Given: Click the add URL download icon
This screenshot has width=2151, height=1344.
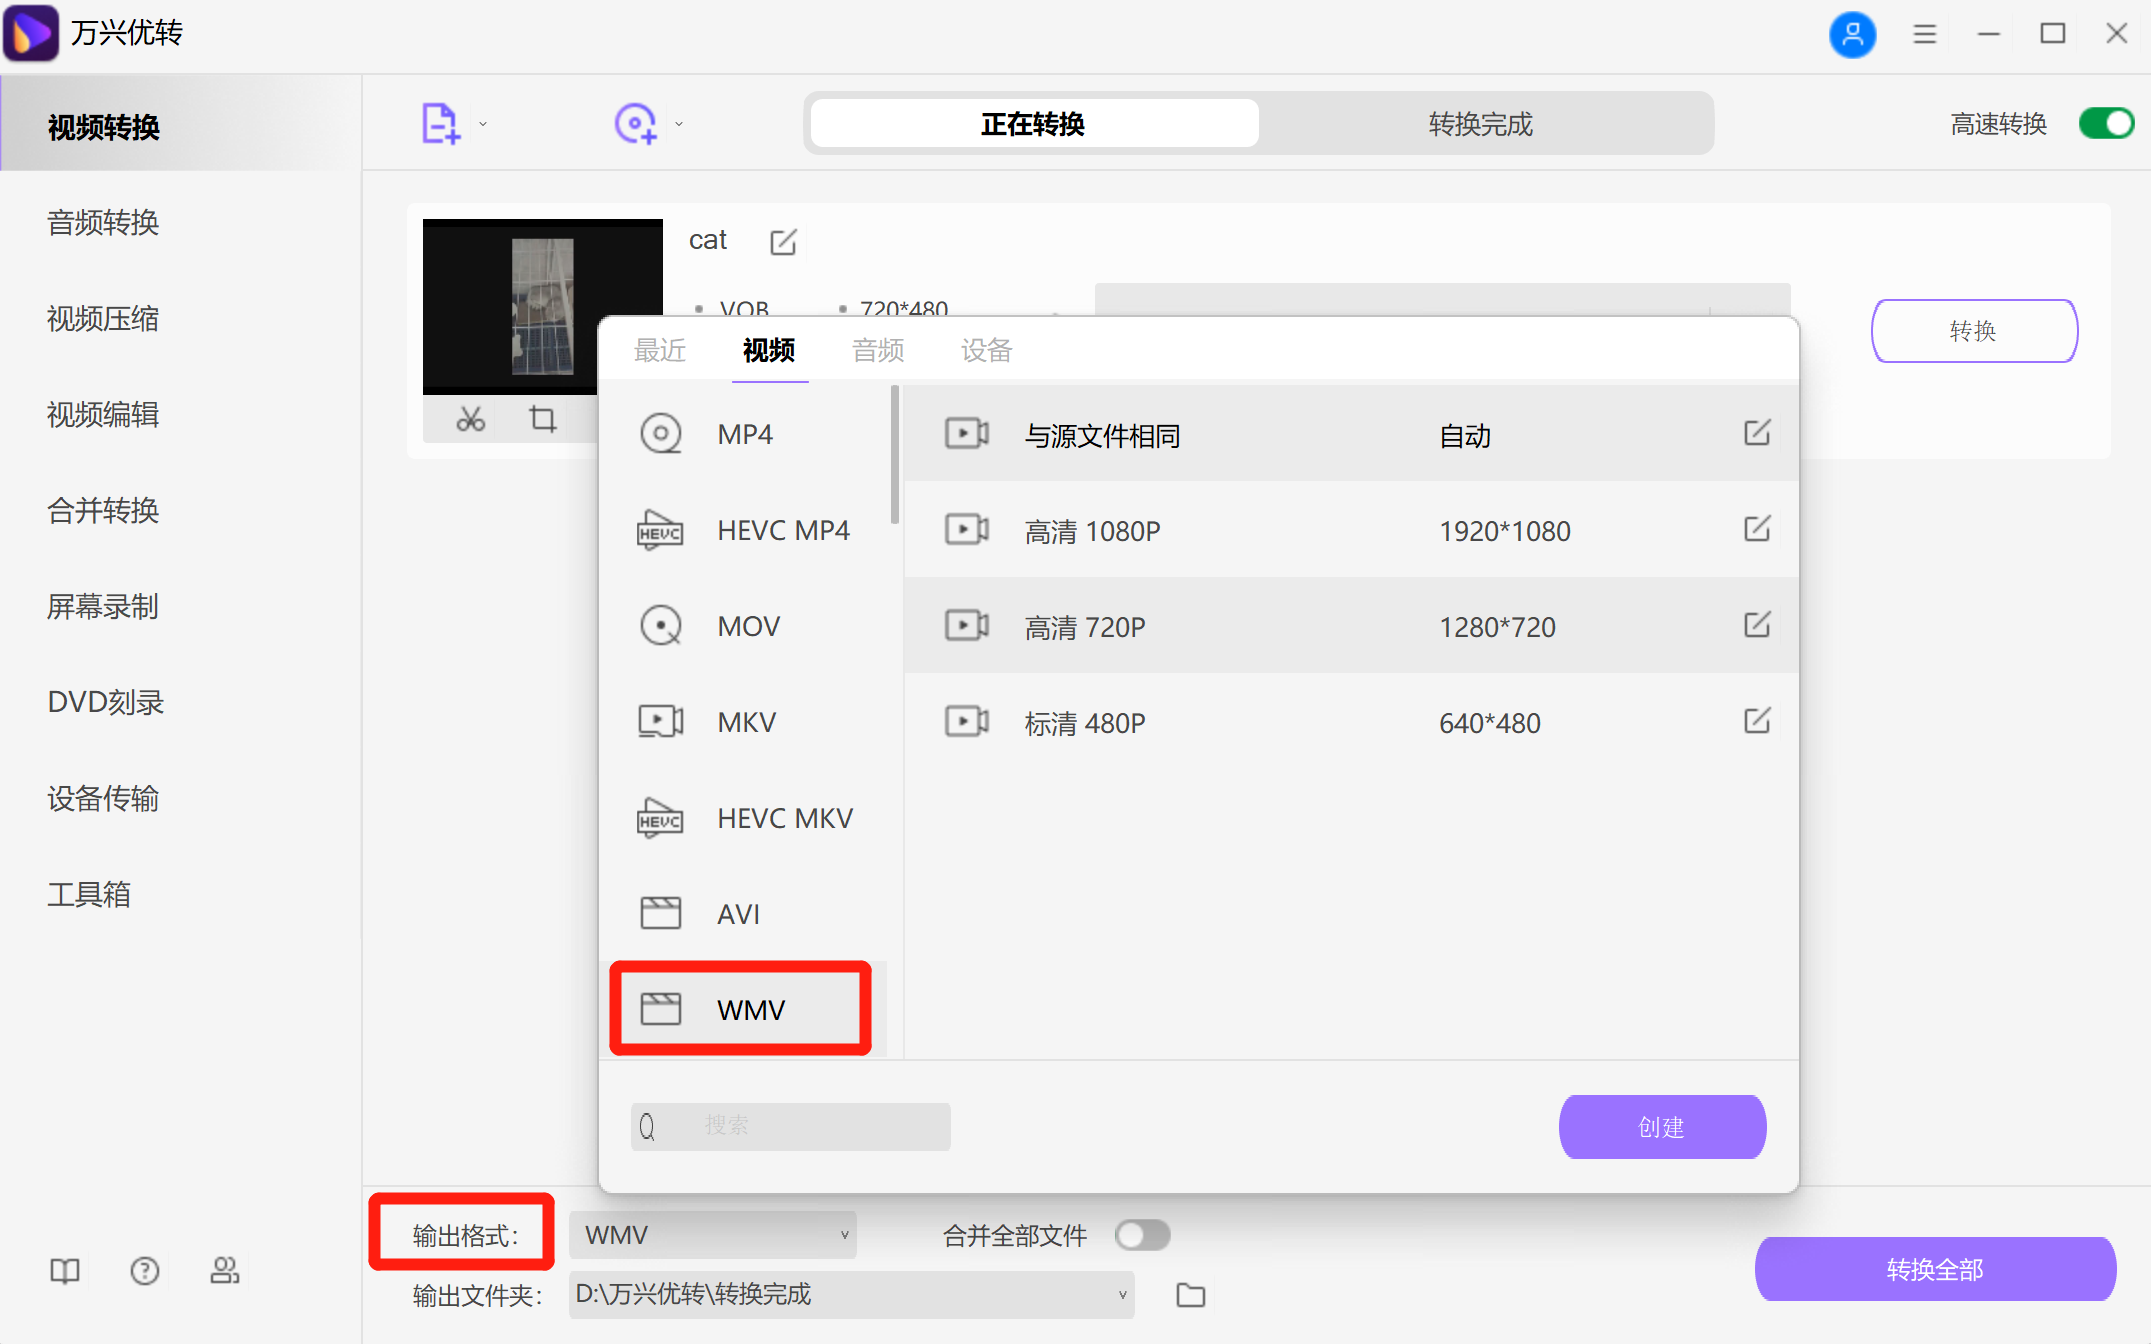Looking at the screenshot, I should tap(636, 122).
